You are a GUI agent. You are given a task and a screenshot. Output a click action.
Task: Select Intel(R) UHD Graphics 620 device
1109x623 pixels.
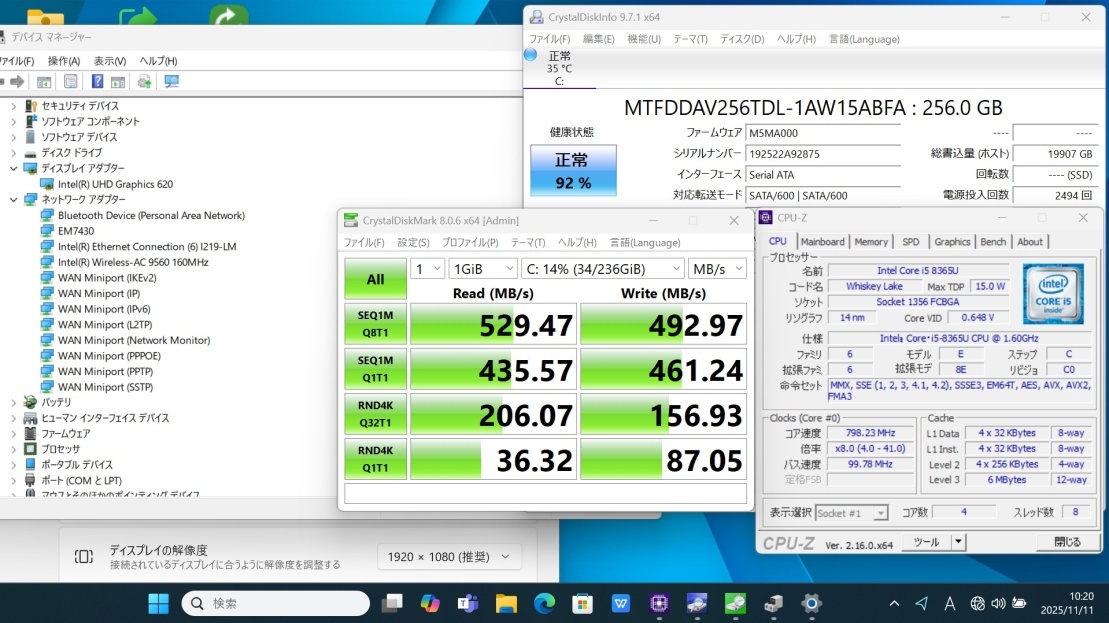coord(115,184)
